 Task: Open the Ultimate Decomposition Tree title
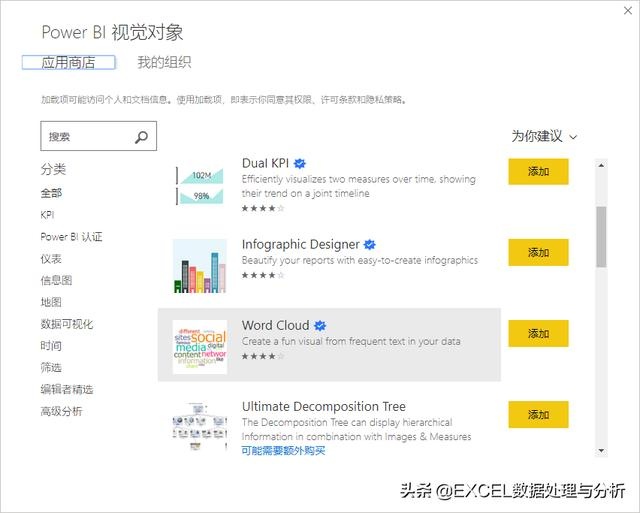click(324, 406)
